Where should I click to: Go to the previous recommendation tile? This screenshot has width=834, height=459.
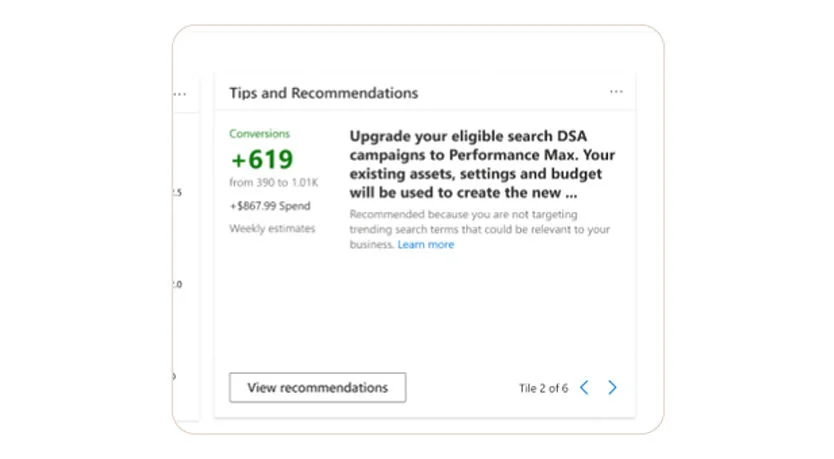pos(584,388)
